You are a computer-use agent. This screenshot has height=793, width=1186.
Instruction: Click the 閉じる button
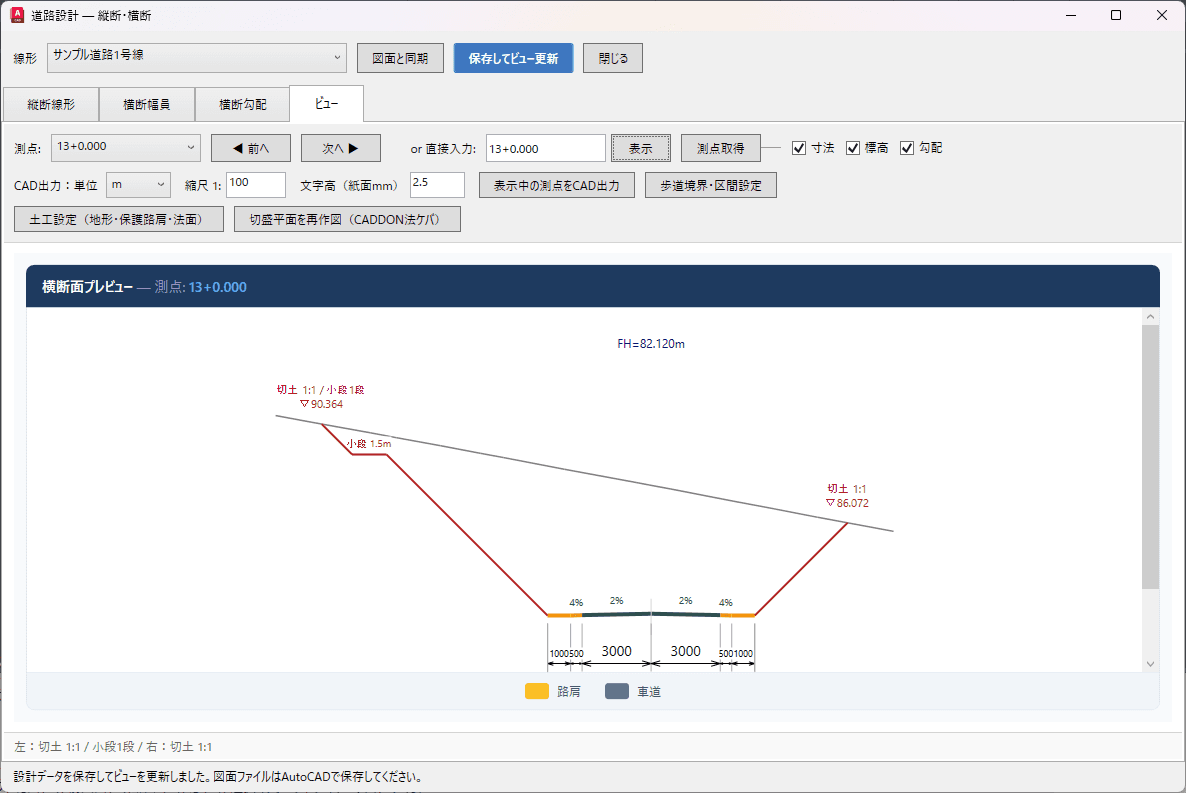[x=613, y=58]
